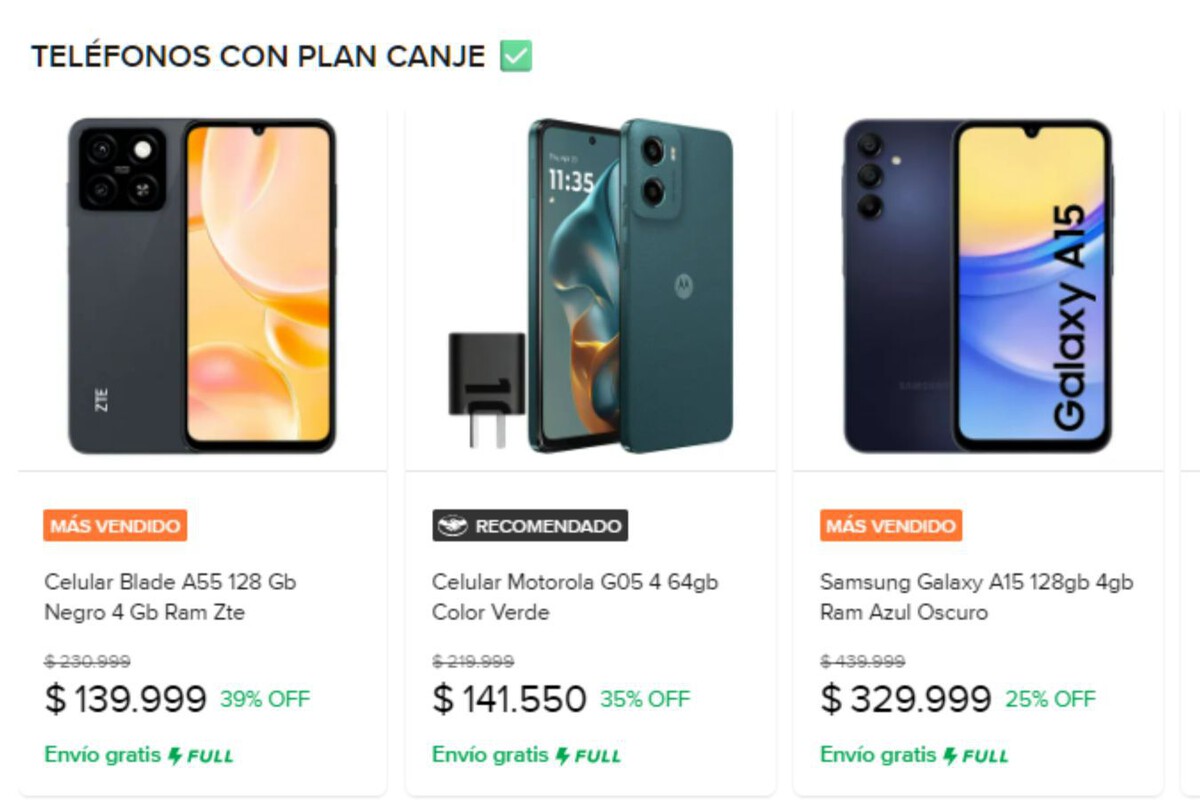This screenshot has height=800, width=1200.
Task: Open the ZTE Blade A55 product image
Action: coord(202,286)
